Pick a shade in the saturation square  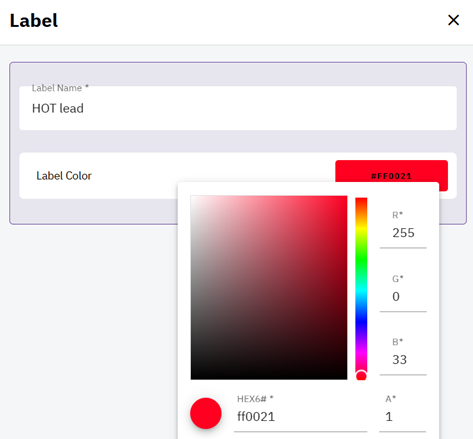[x=269, y=287]
